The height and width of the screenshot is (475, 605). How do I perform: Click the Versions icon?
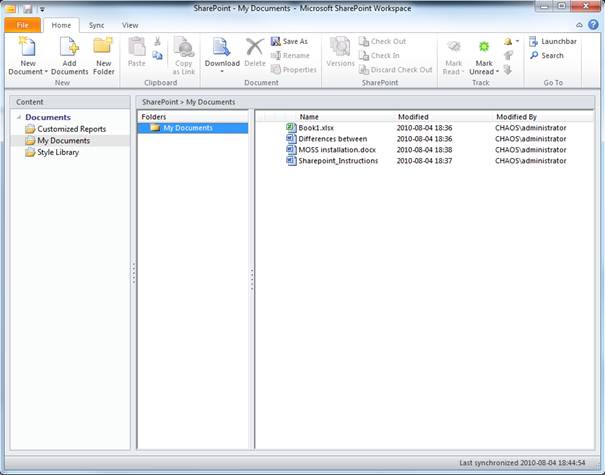pos(340,47)
